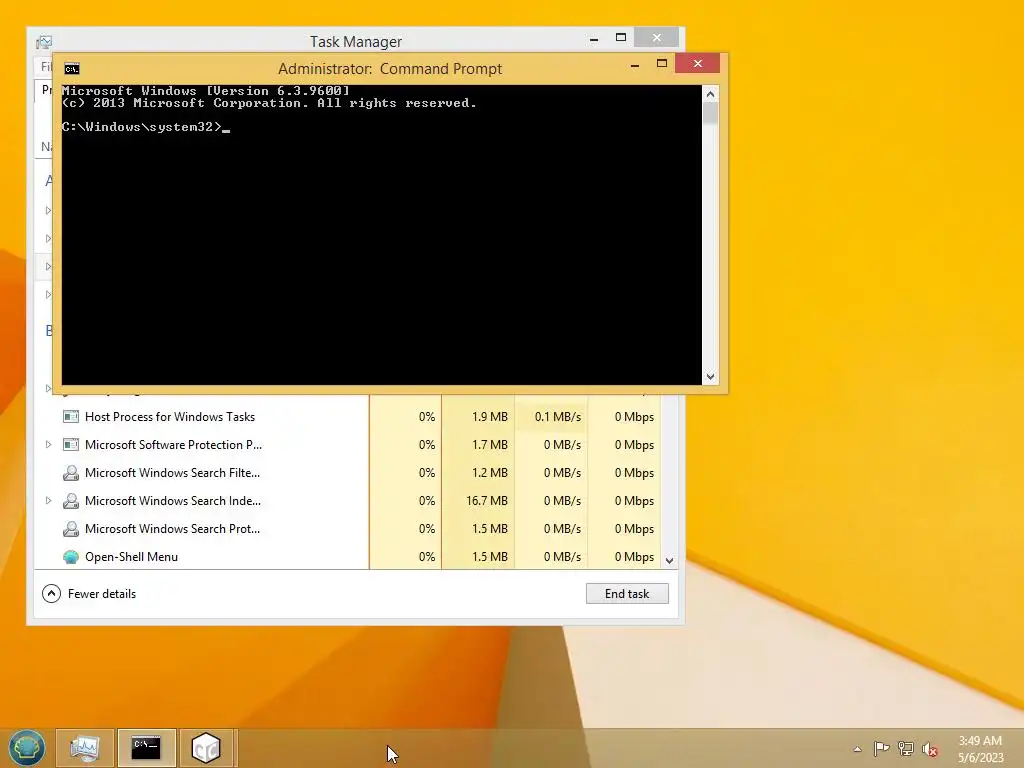Expand Microsoft Windows Search Indexer row
Screen dimensions: 1024x768
click(48, 501)
